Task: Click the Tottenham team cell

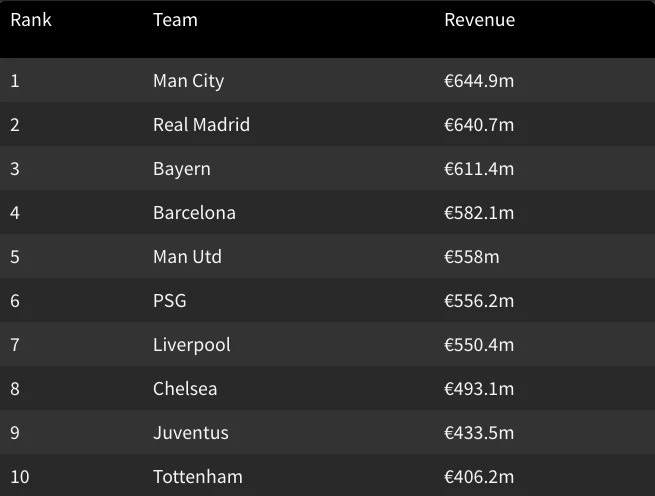Action: pos(198,476)
